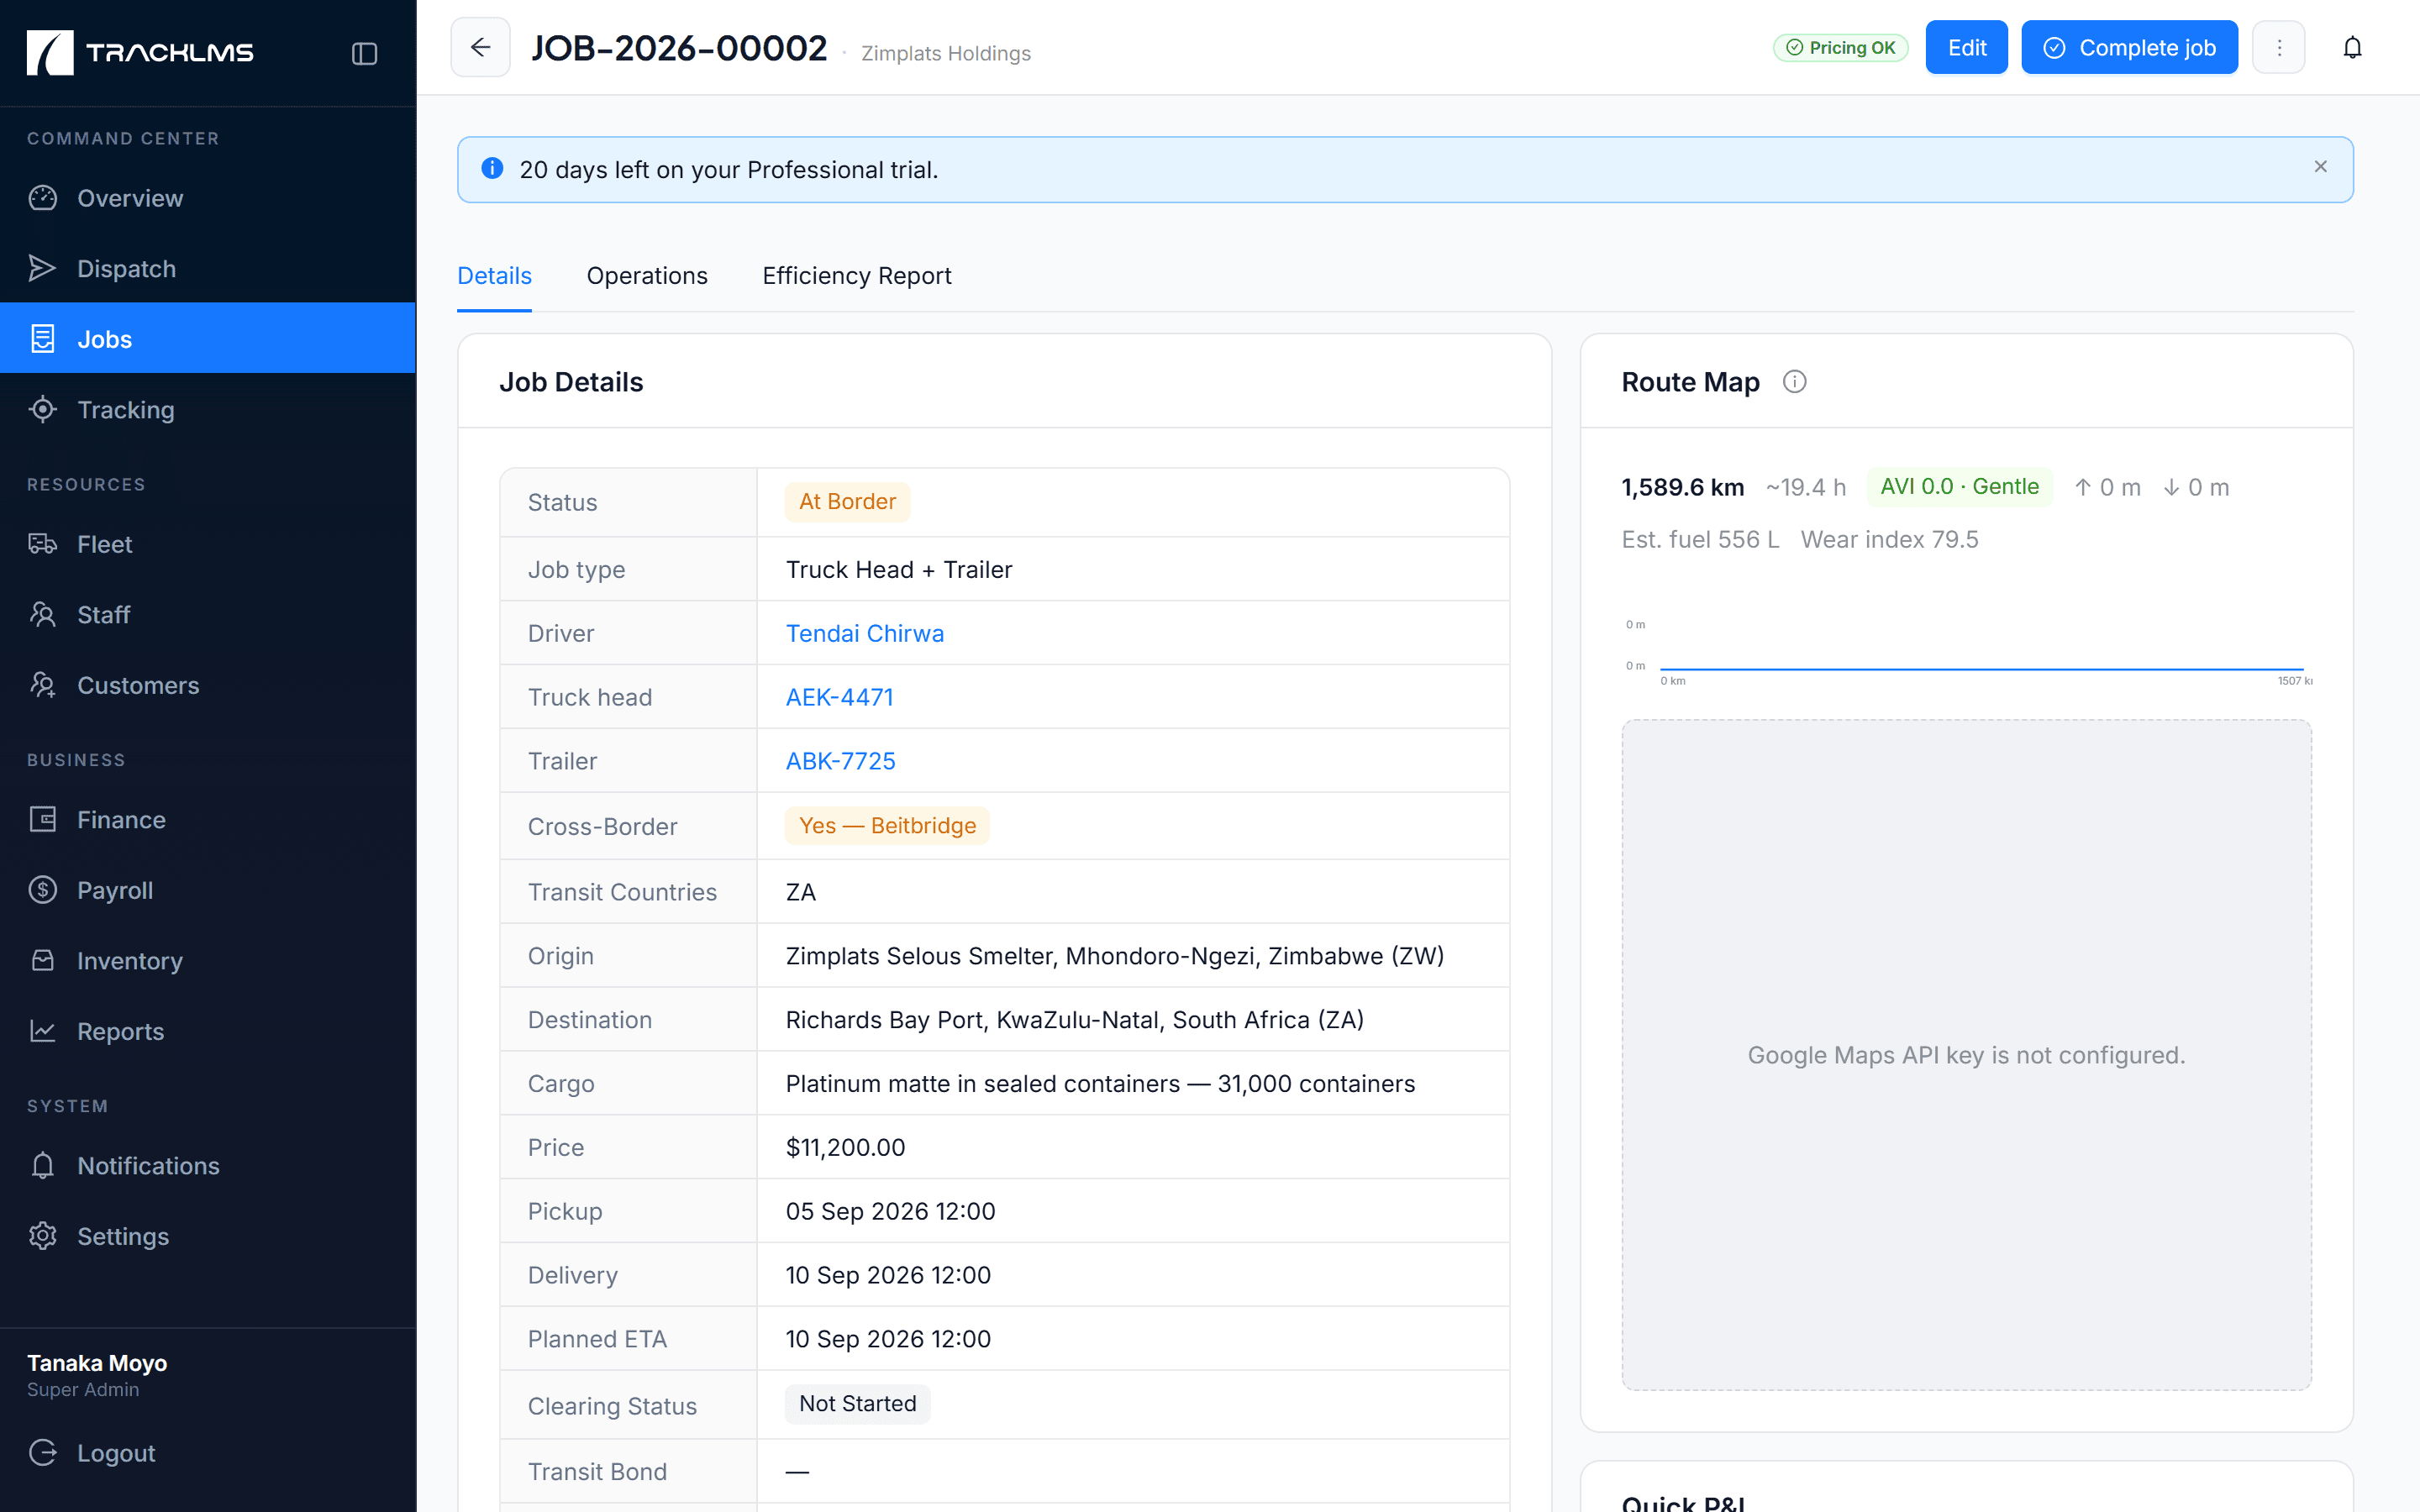
Task: Click the At Border status badge
Action: (848, 502)
